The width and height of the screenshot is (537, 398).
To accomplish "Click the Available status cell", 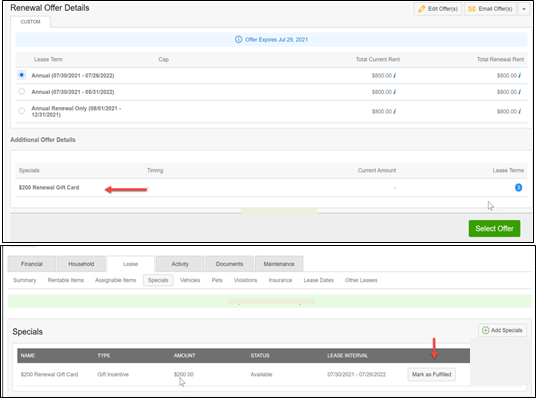I will point(261,374).
